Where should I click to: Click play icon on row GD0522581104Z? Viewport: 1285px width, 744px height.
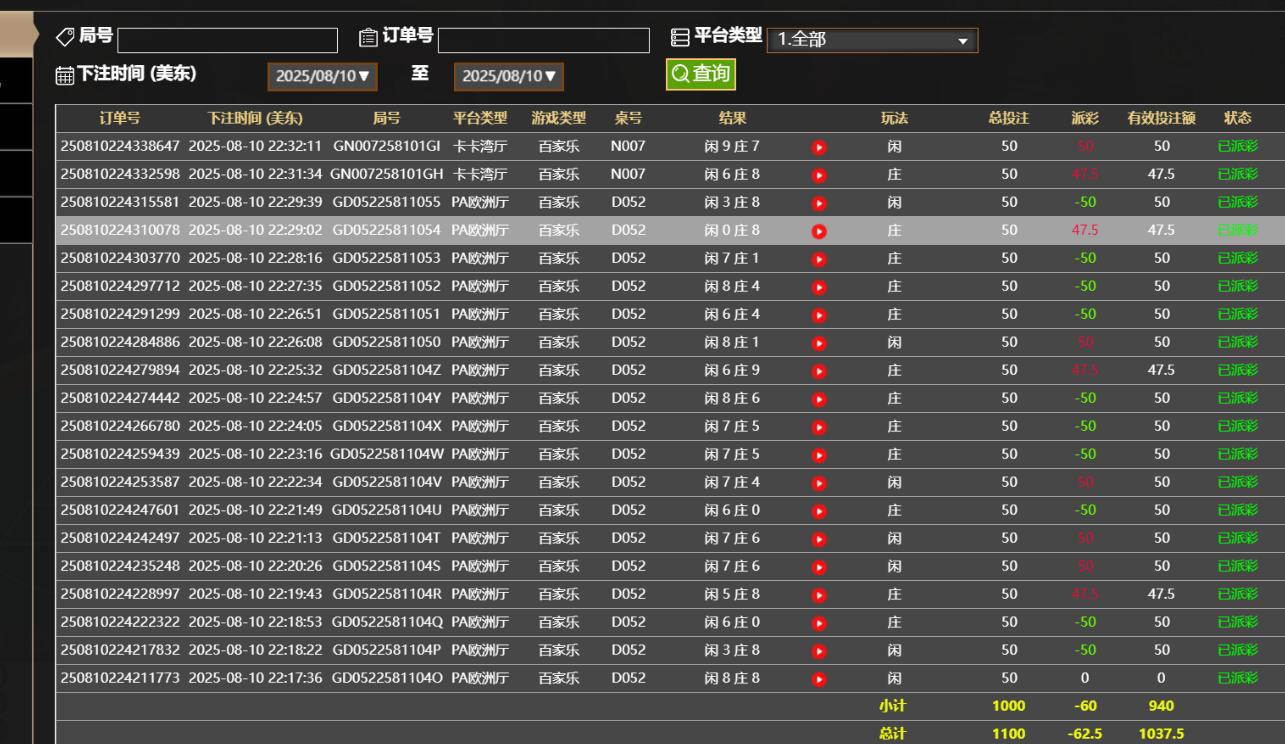coord(819,371)
